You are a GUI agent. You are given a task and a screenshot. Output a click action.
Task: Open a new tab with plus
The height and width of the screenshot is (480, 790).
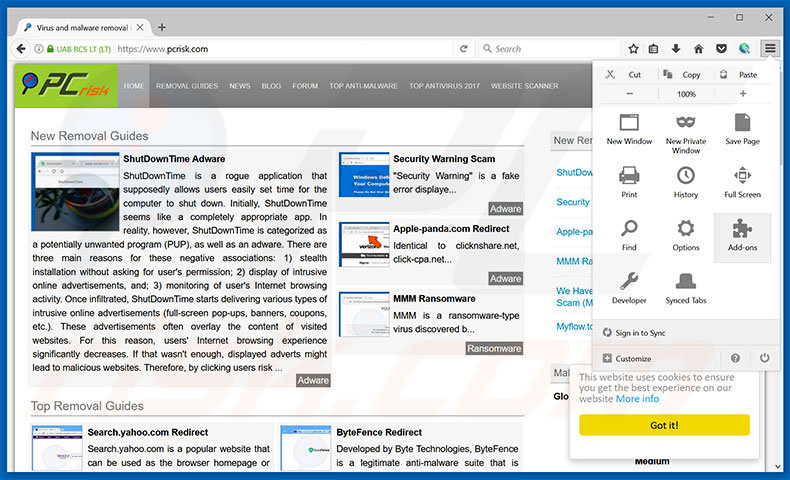tap(162, 27)
